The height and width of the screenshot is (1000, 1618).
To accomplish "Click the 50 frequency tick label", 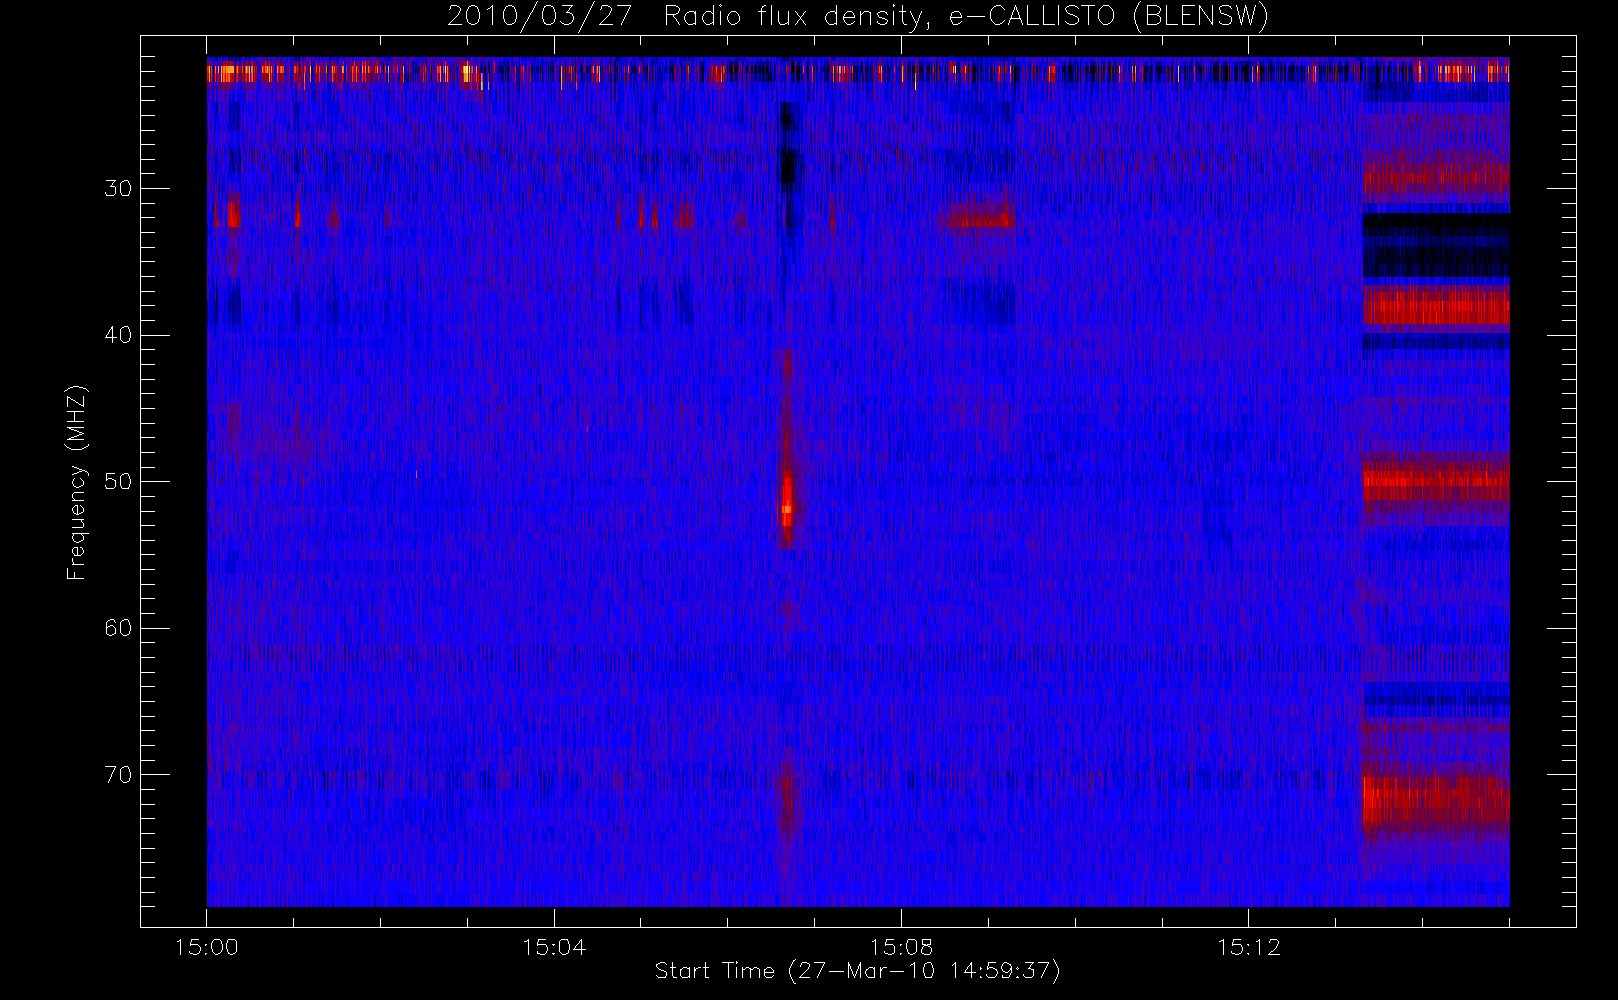I will (118, 481).
